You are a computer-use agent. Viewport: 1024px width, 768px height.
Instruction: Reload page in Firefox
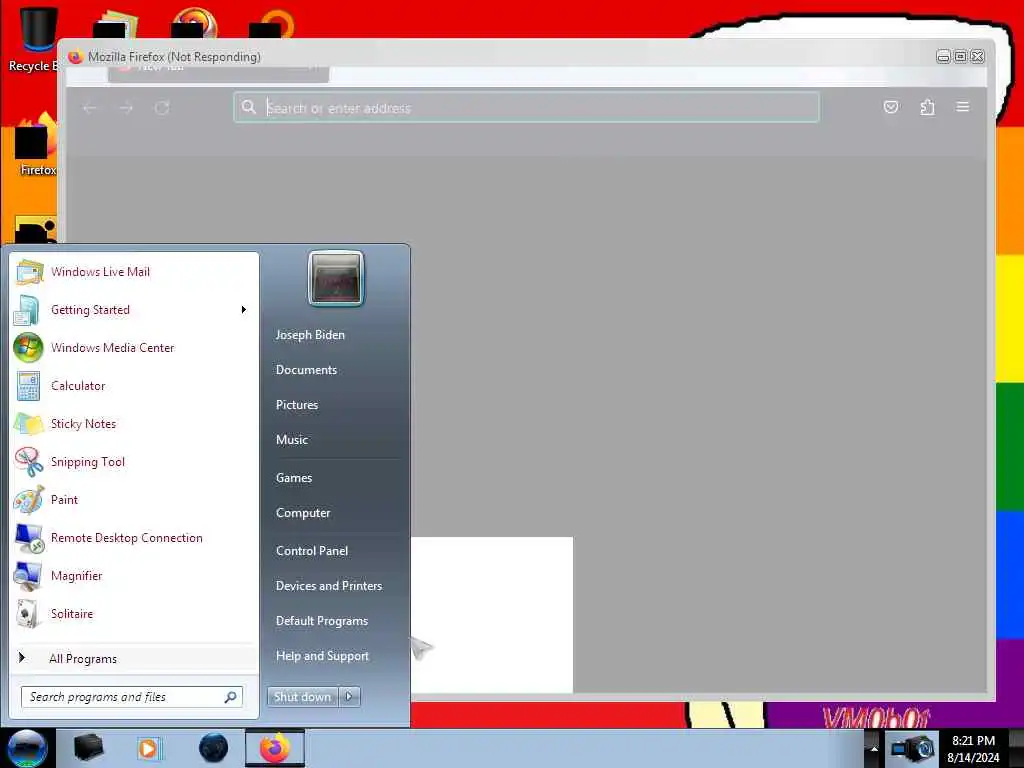click(x=163, y=108)
